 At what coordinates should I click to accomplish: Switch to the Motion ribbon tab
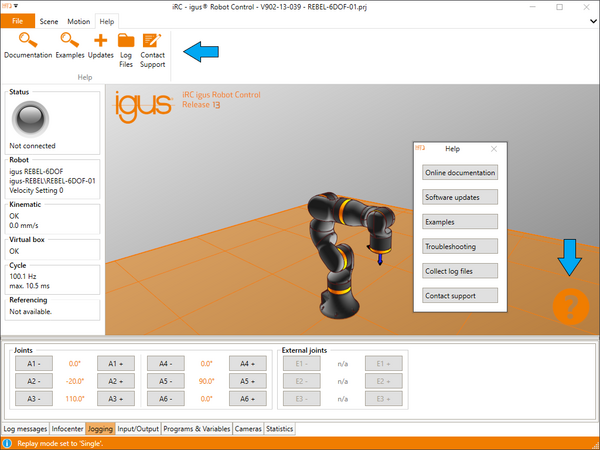pos(77,20)
